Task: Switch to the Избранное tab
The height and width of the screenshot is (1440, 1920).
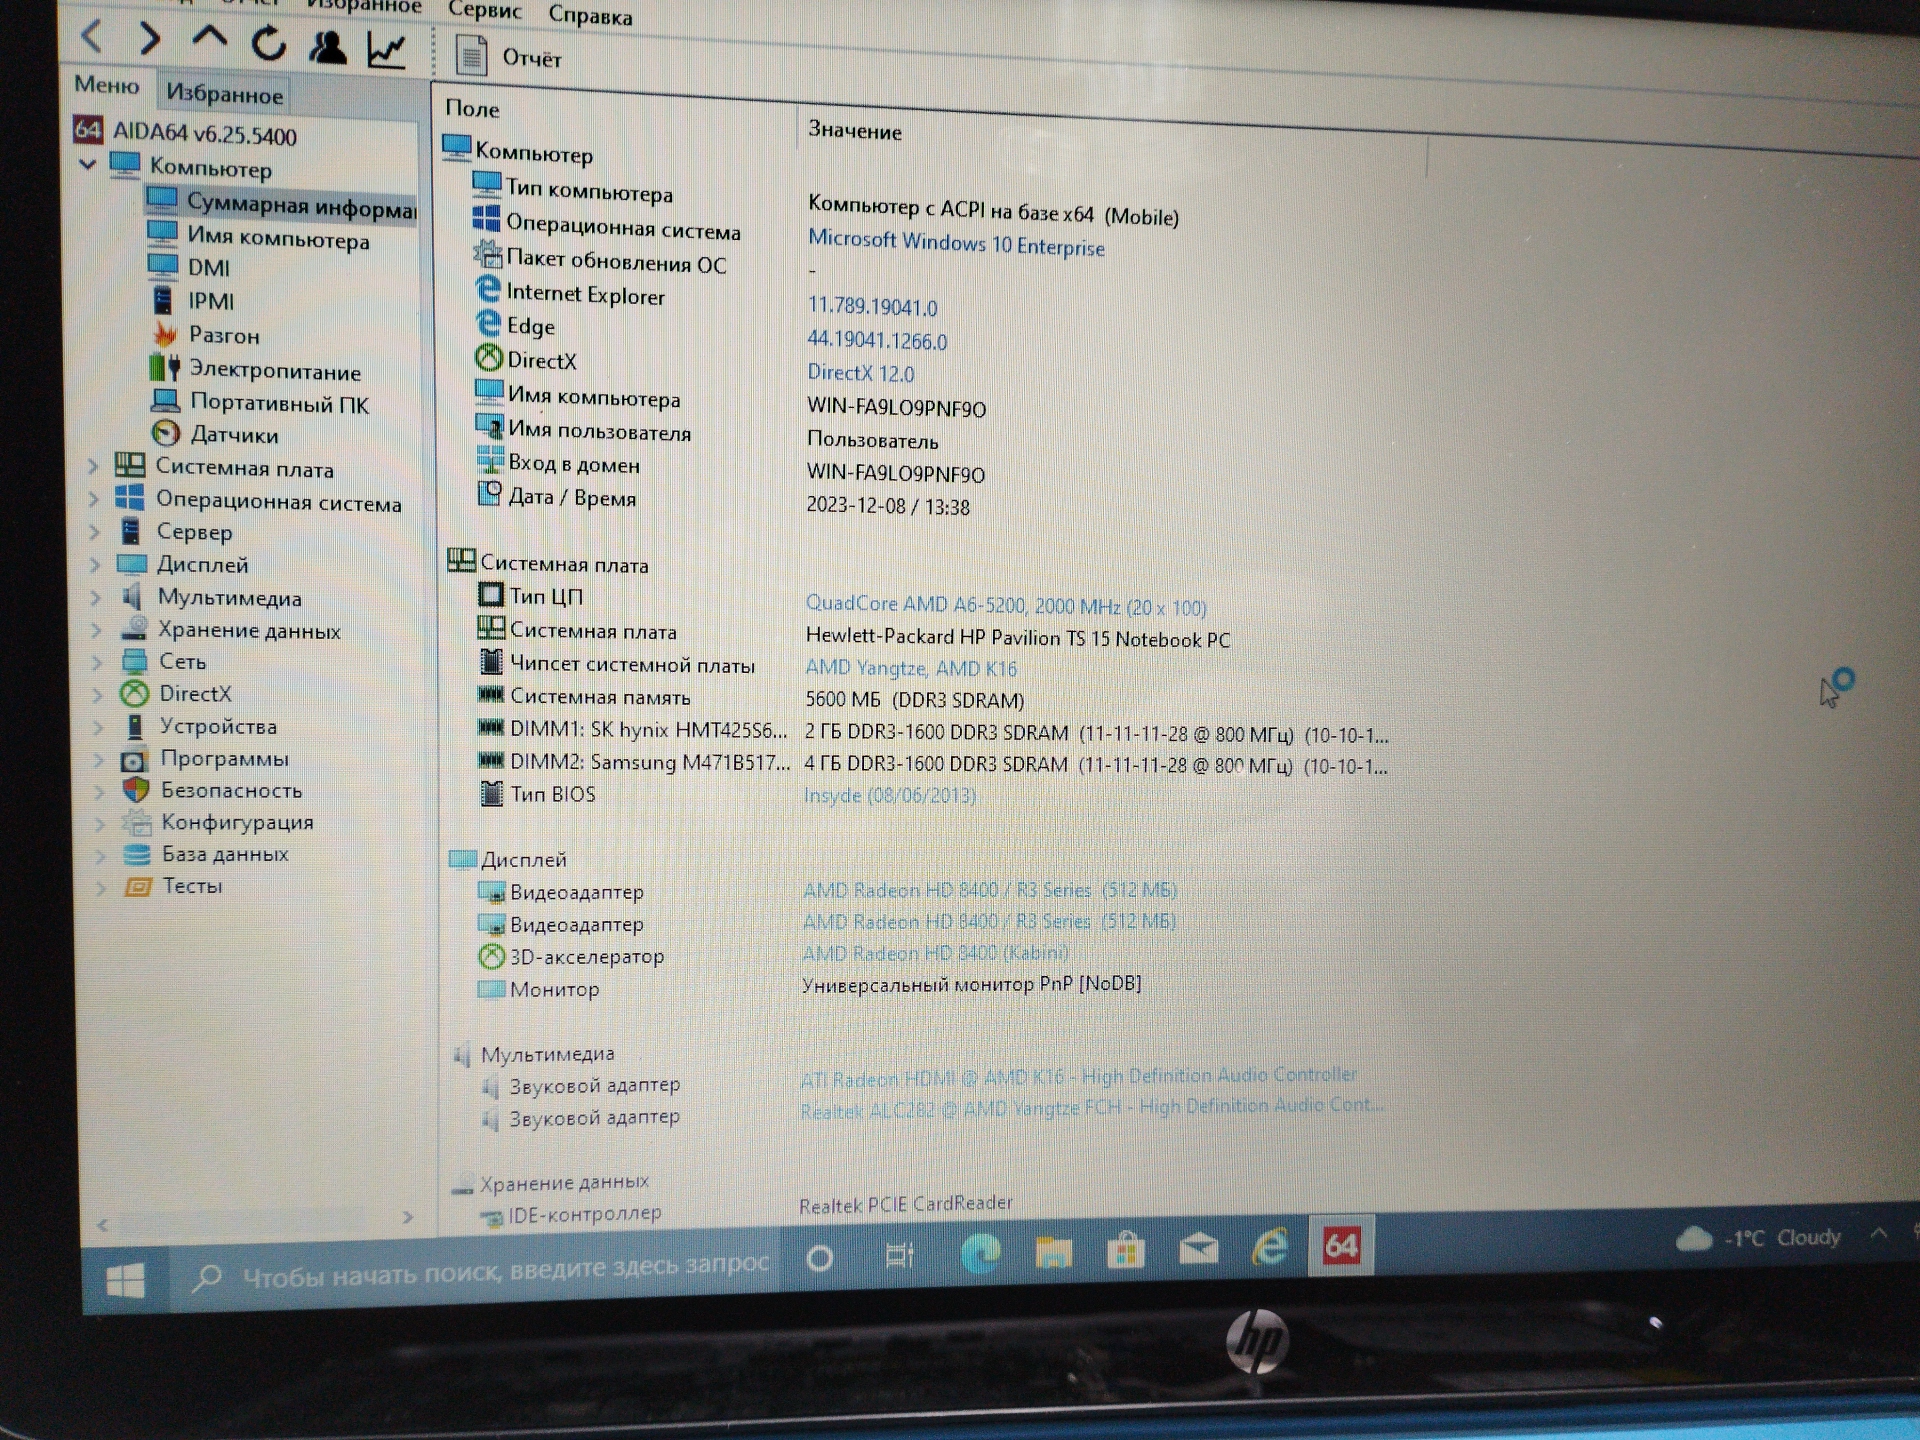Action: [x=224, y=94]
